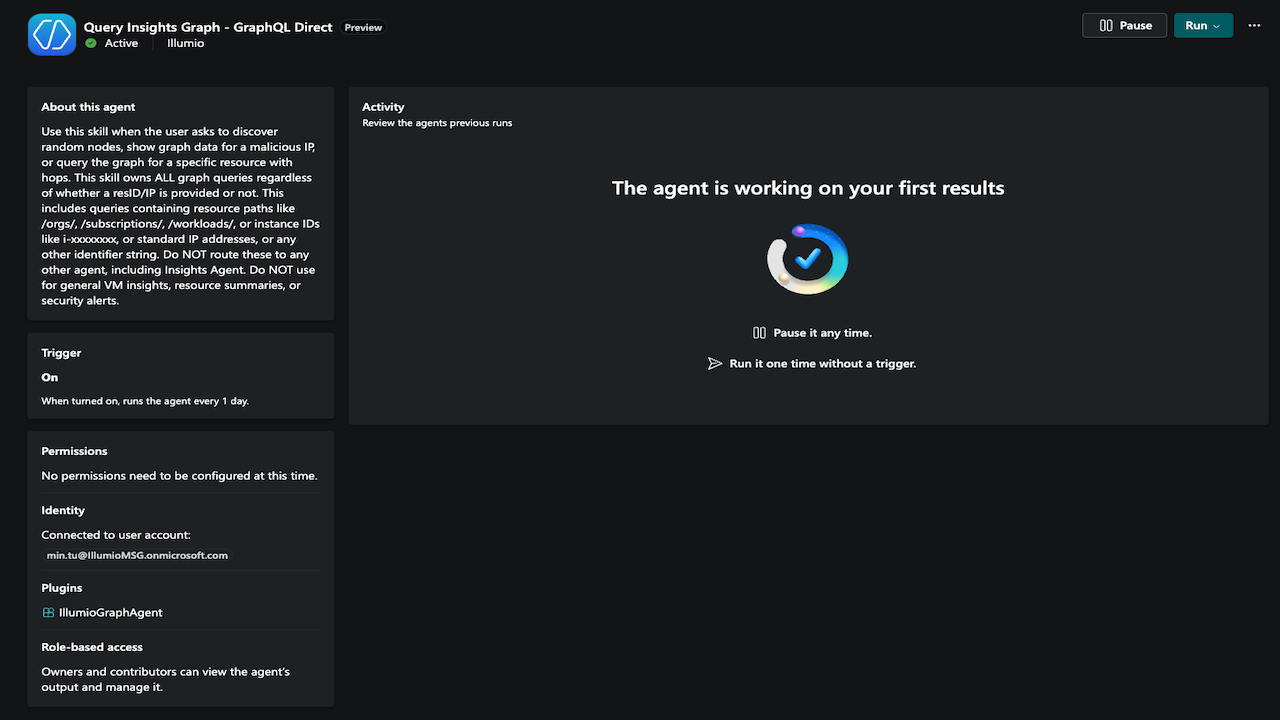
Task: Click the Trigger 'On' status text
Action: pyautogui.click(x=50, y=377)
